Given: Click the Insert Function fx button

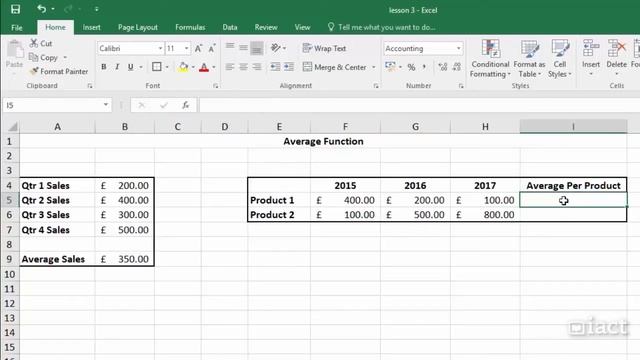Looking at the screenshot, I should (x=186, y=105).
